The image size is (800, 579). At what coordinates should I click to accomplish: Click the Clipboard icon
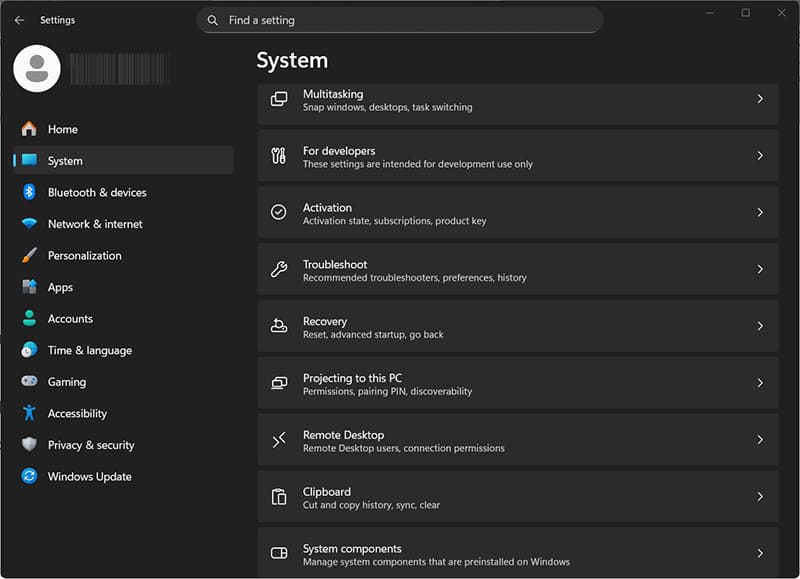pos(279,496)
